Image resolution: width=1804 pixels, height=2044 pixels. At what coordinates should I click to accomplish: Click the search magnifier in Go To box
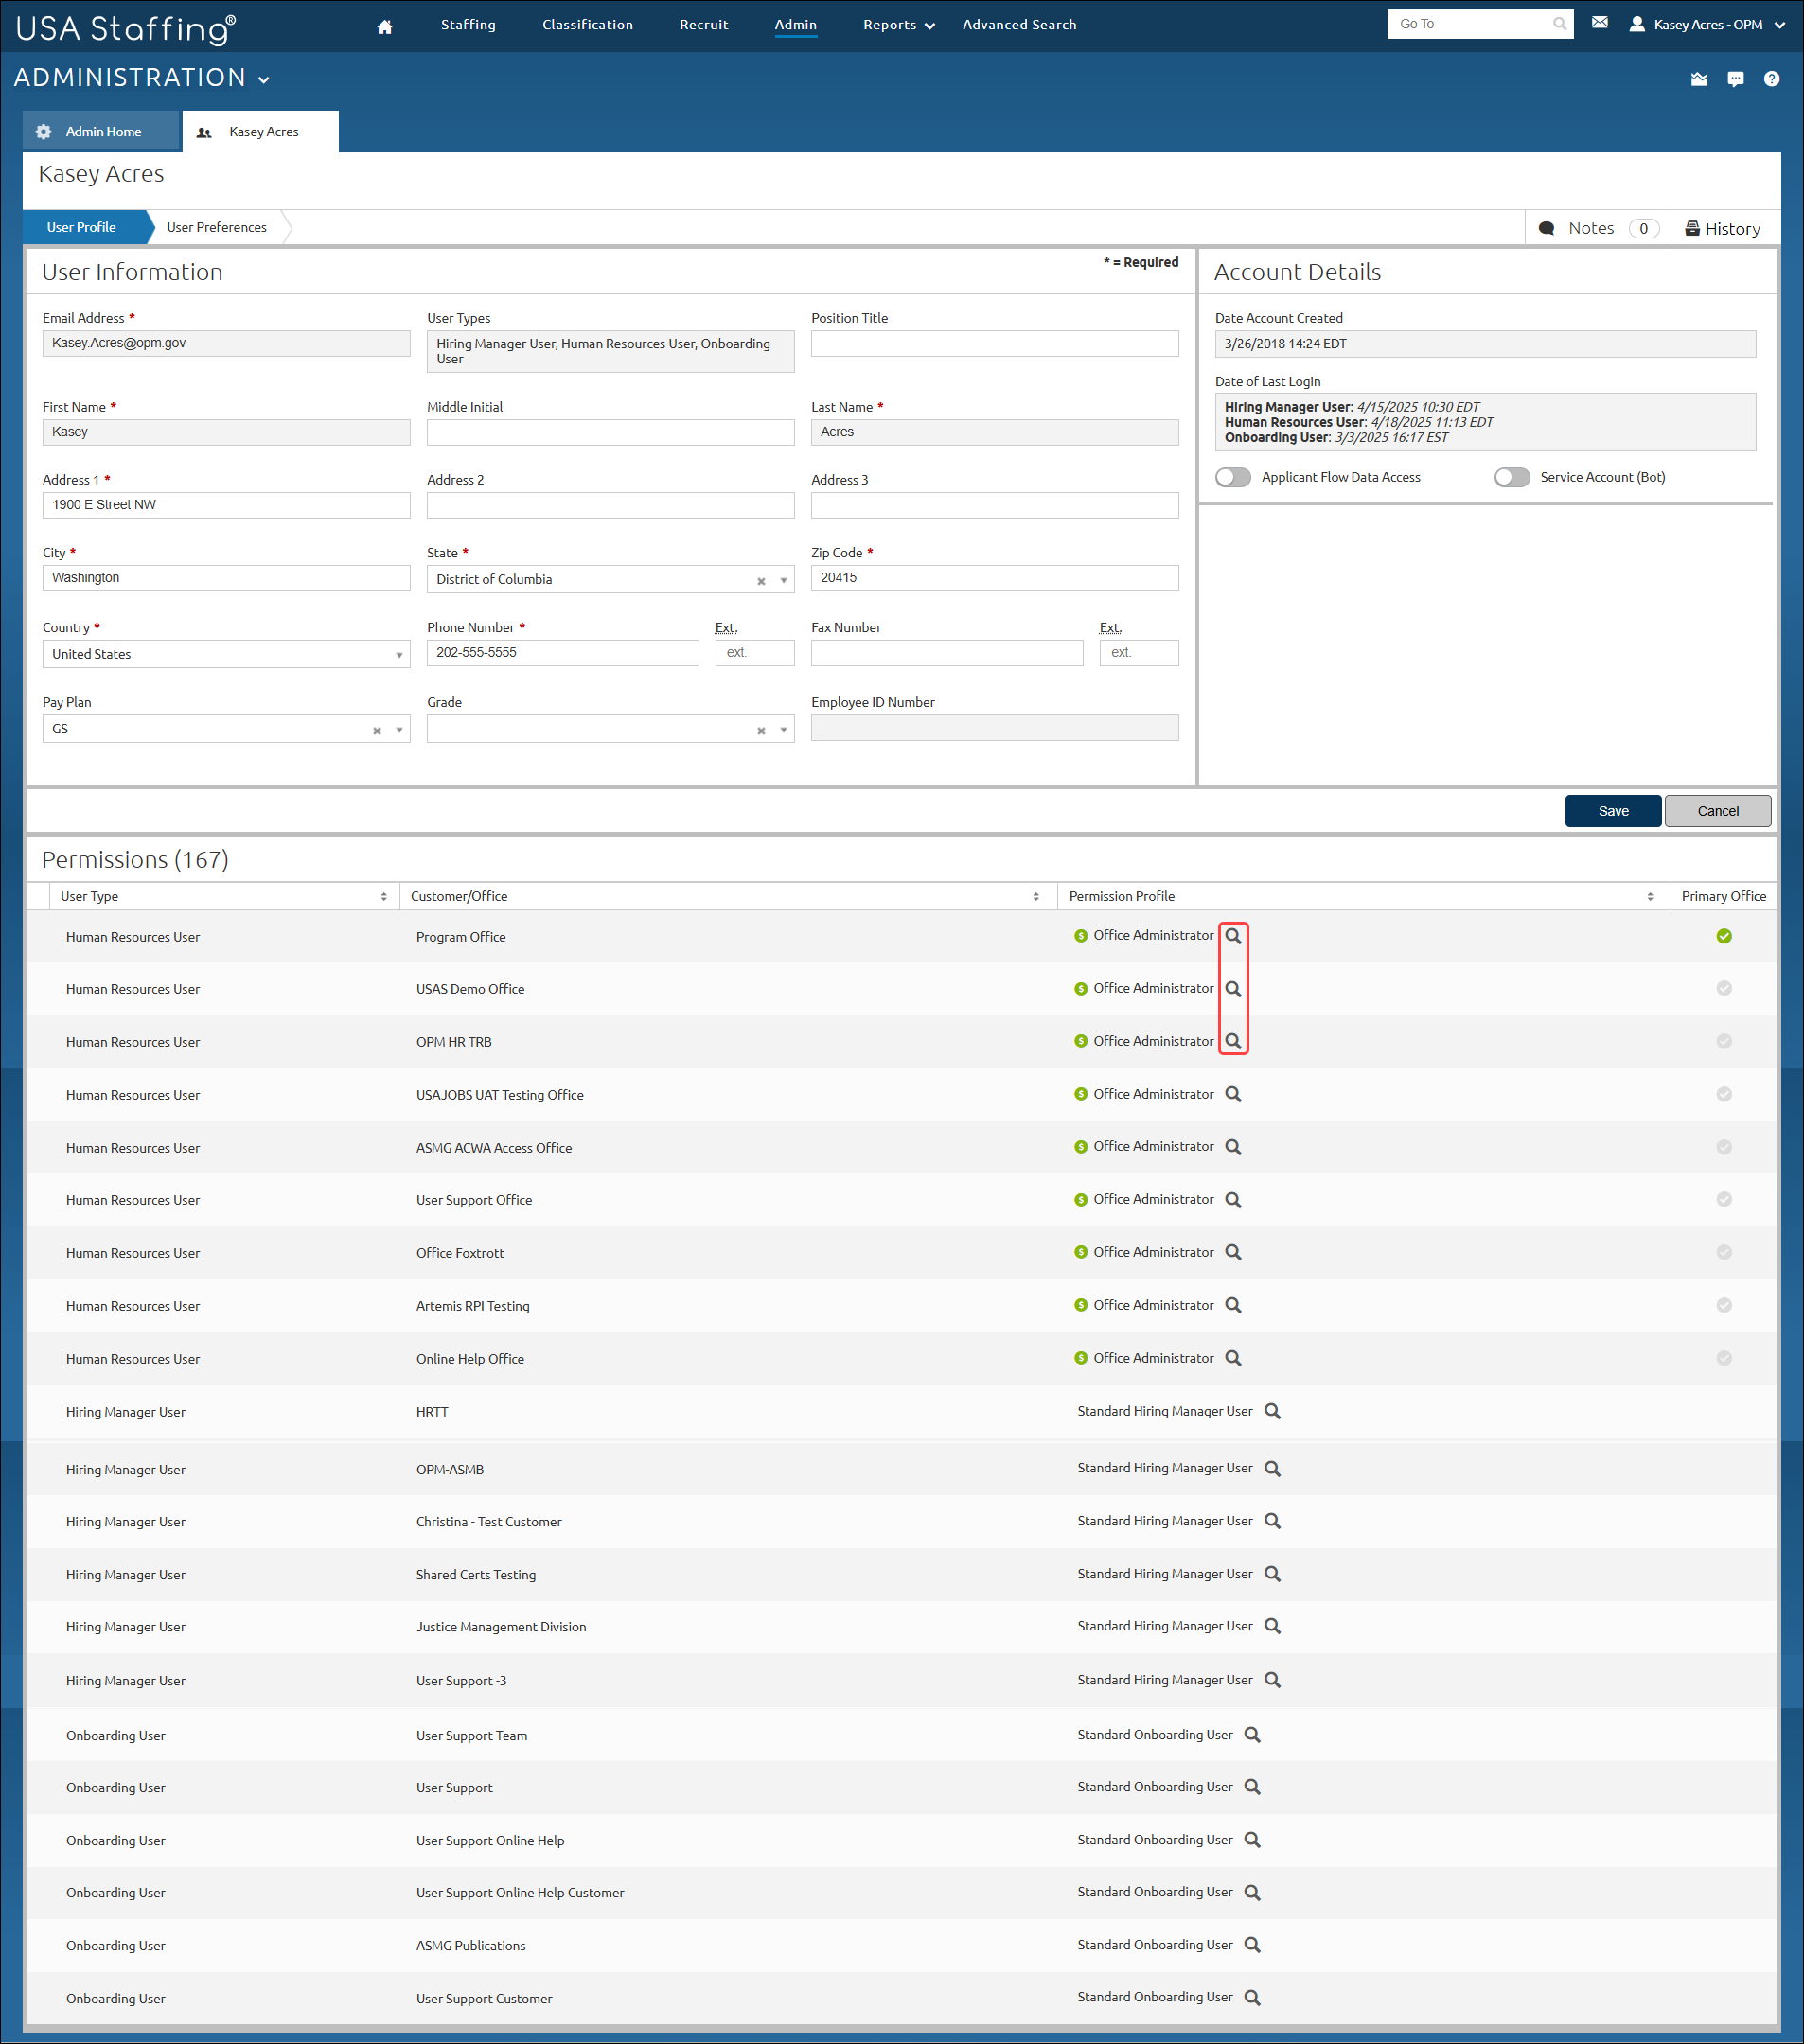[1559, 24]
